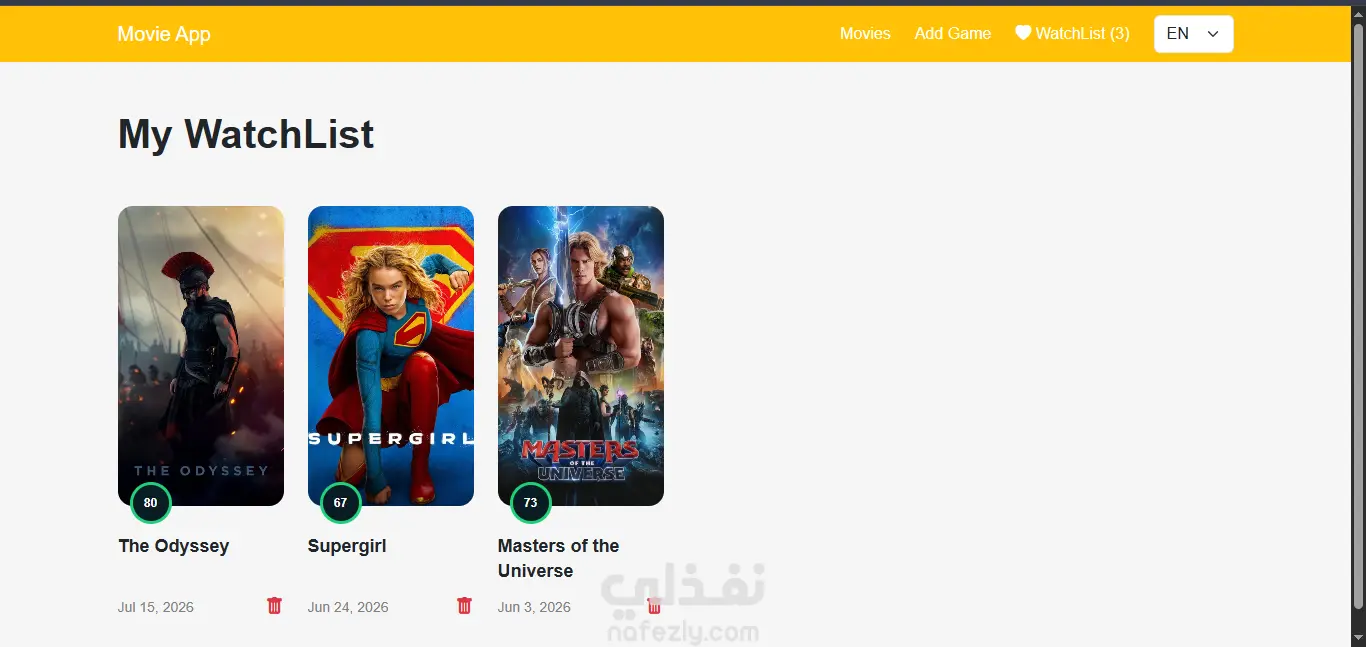The image size is (1366, 647).
Task: Click the Jun 24, 2026 release date
Action: (x=348, y=607)
